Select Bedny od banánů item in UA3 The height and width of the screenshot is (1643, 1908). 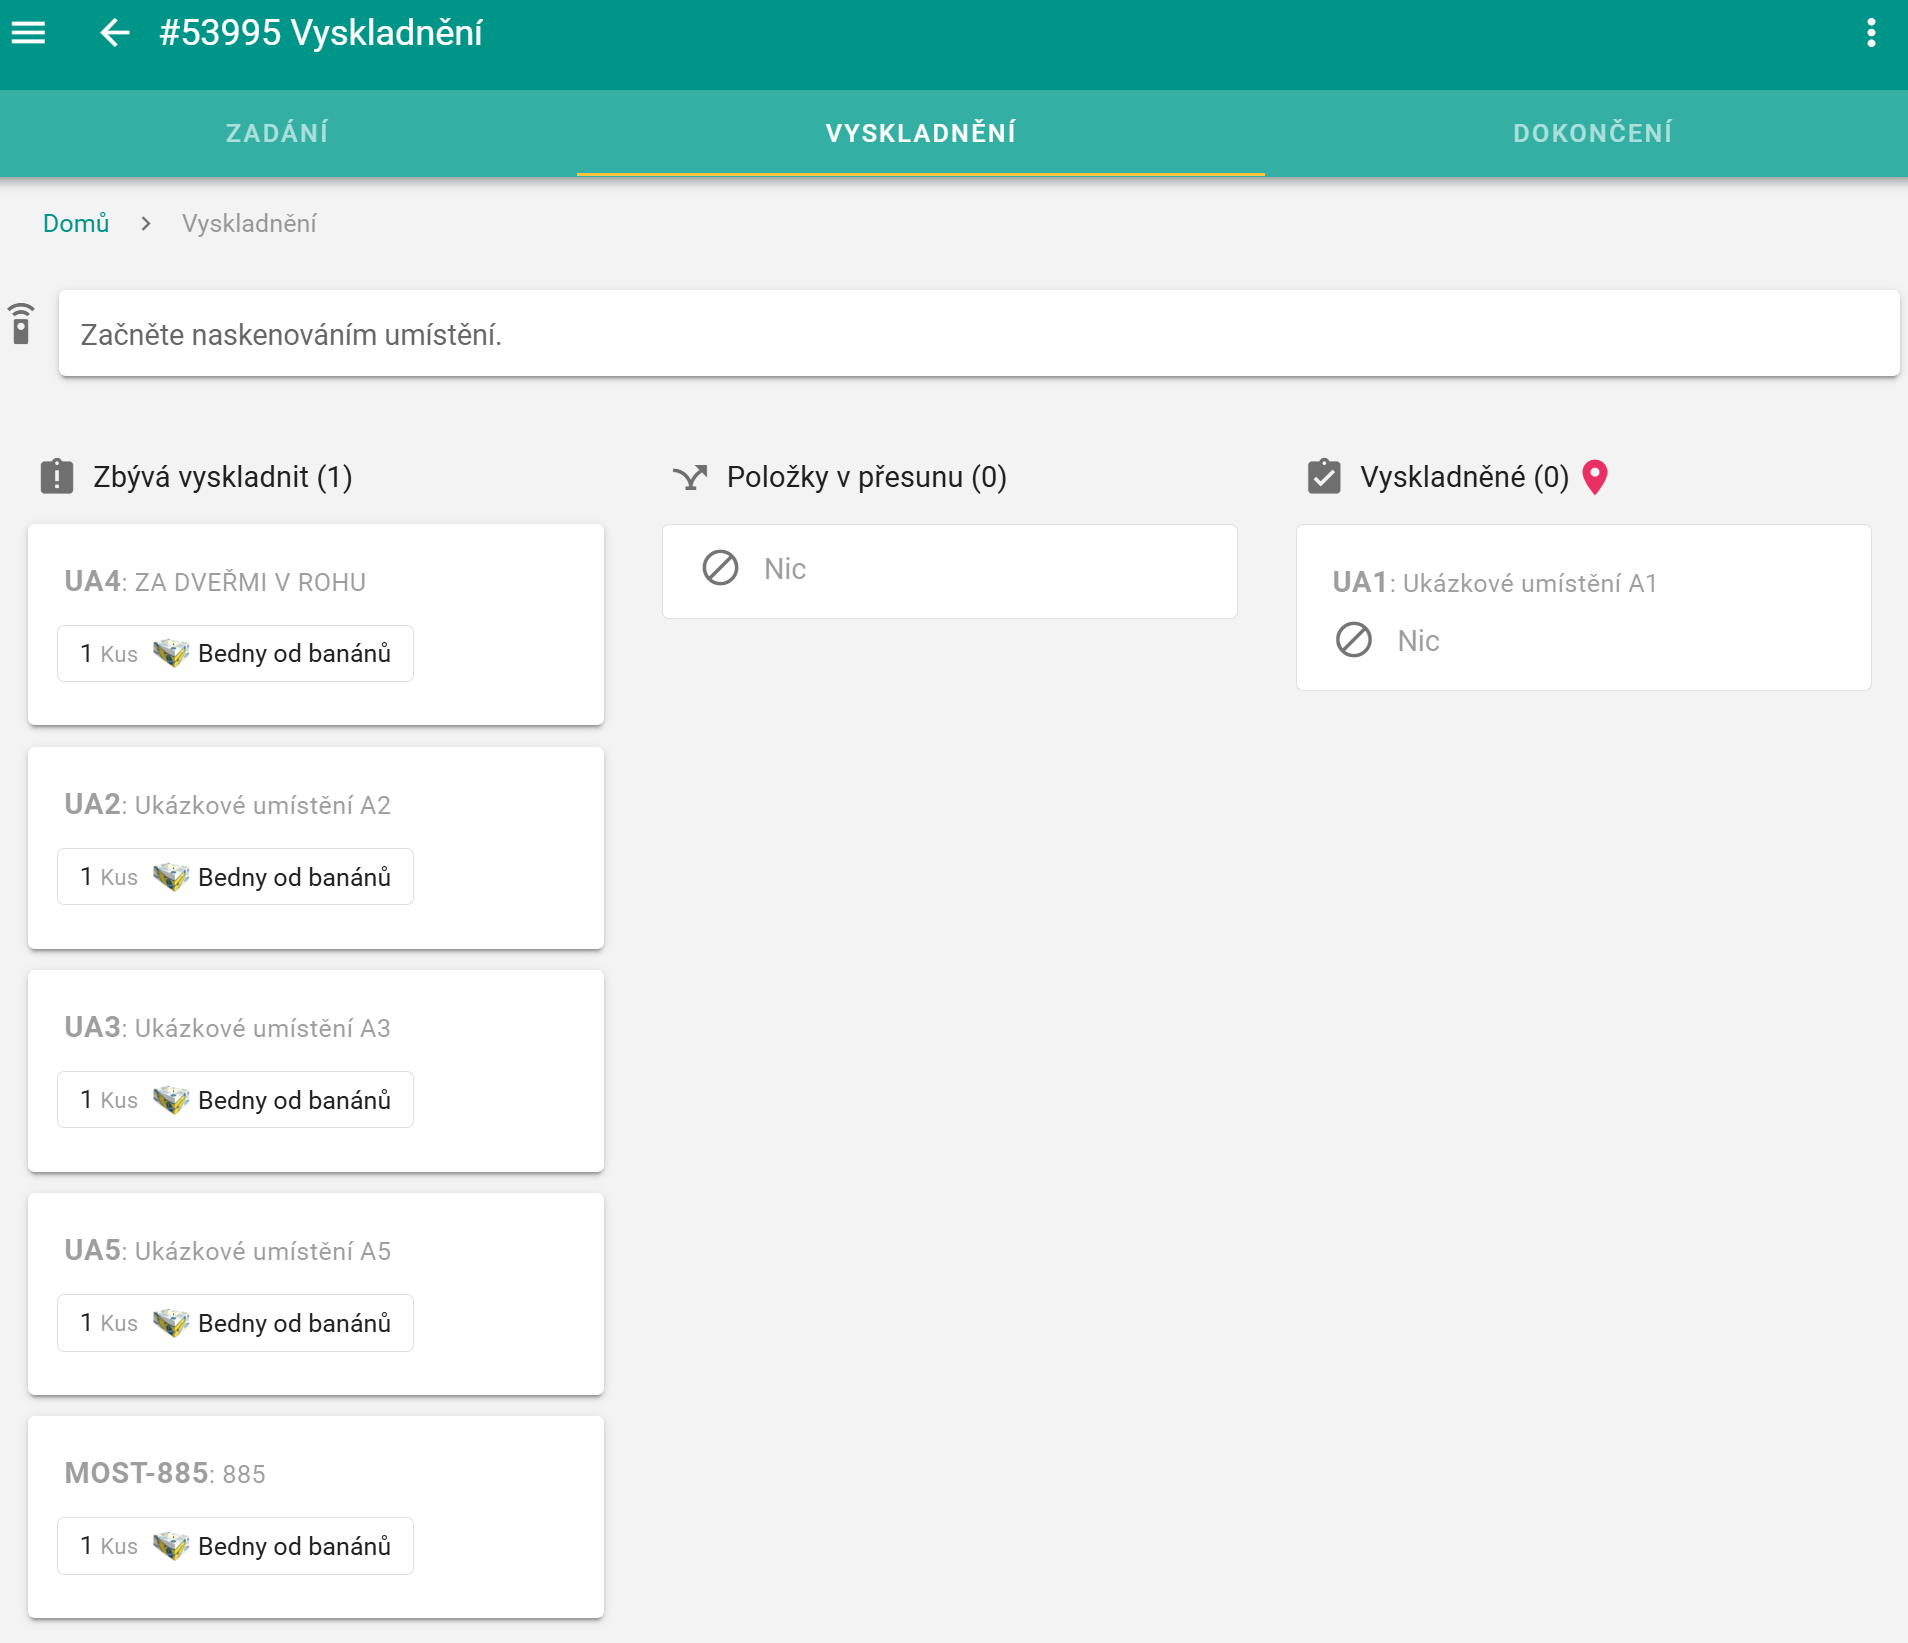(x=235, y=1100)
